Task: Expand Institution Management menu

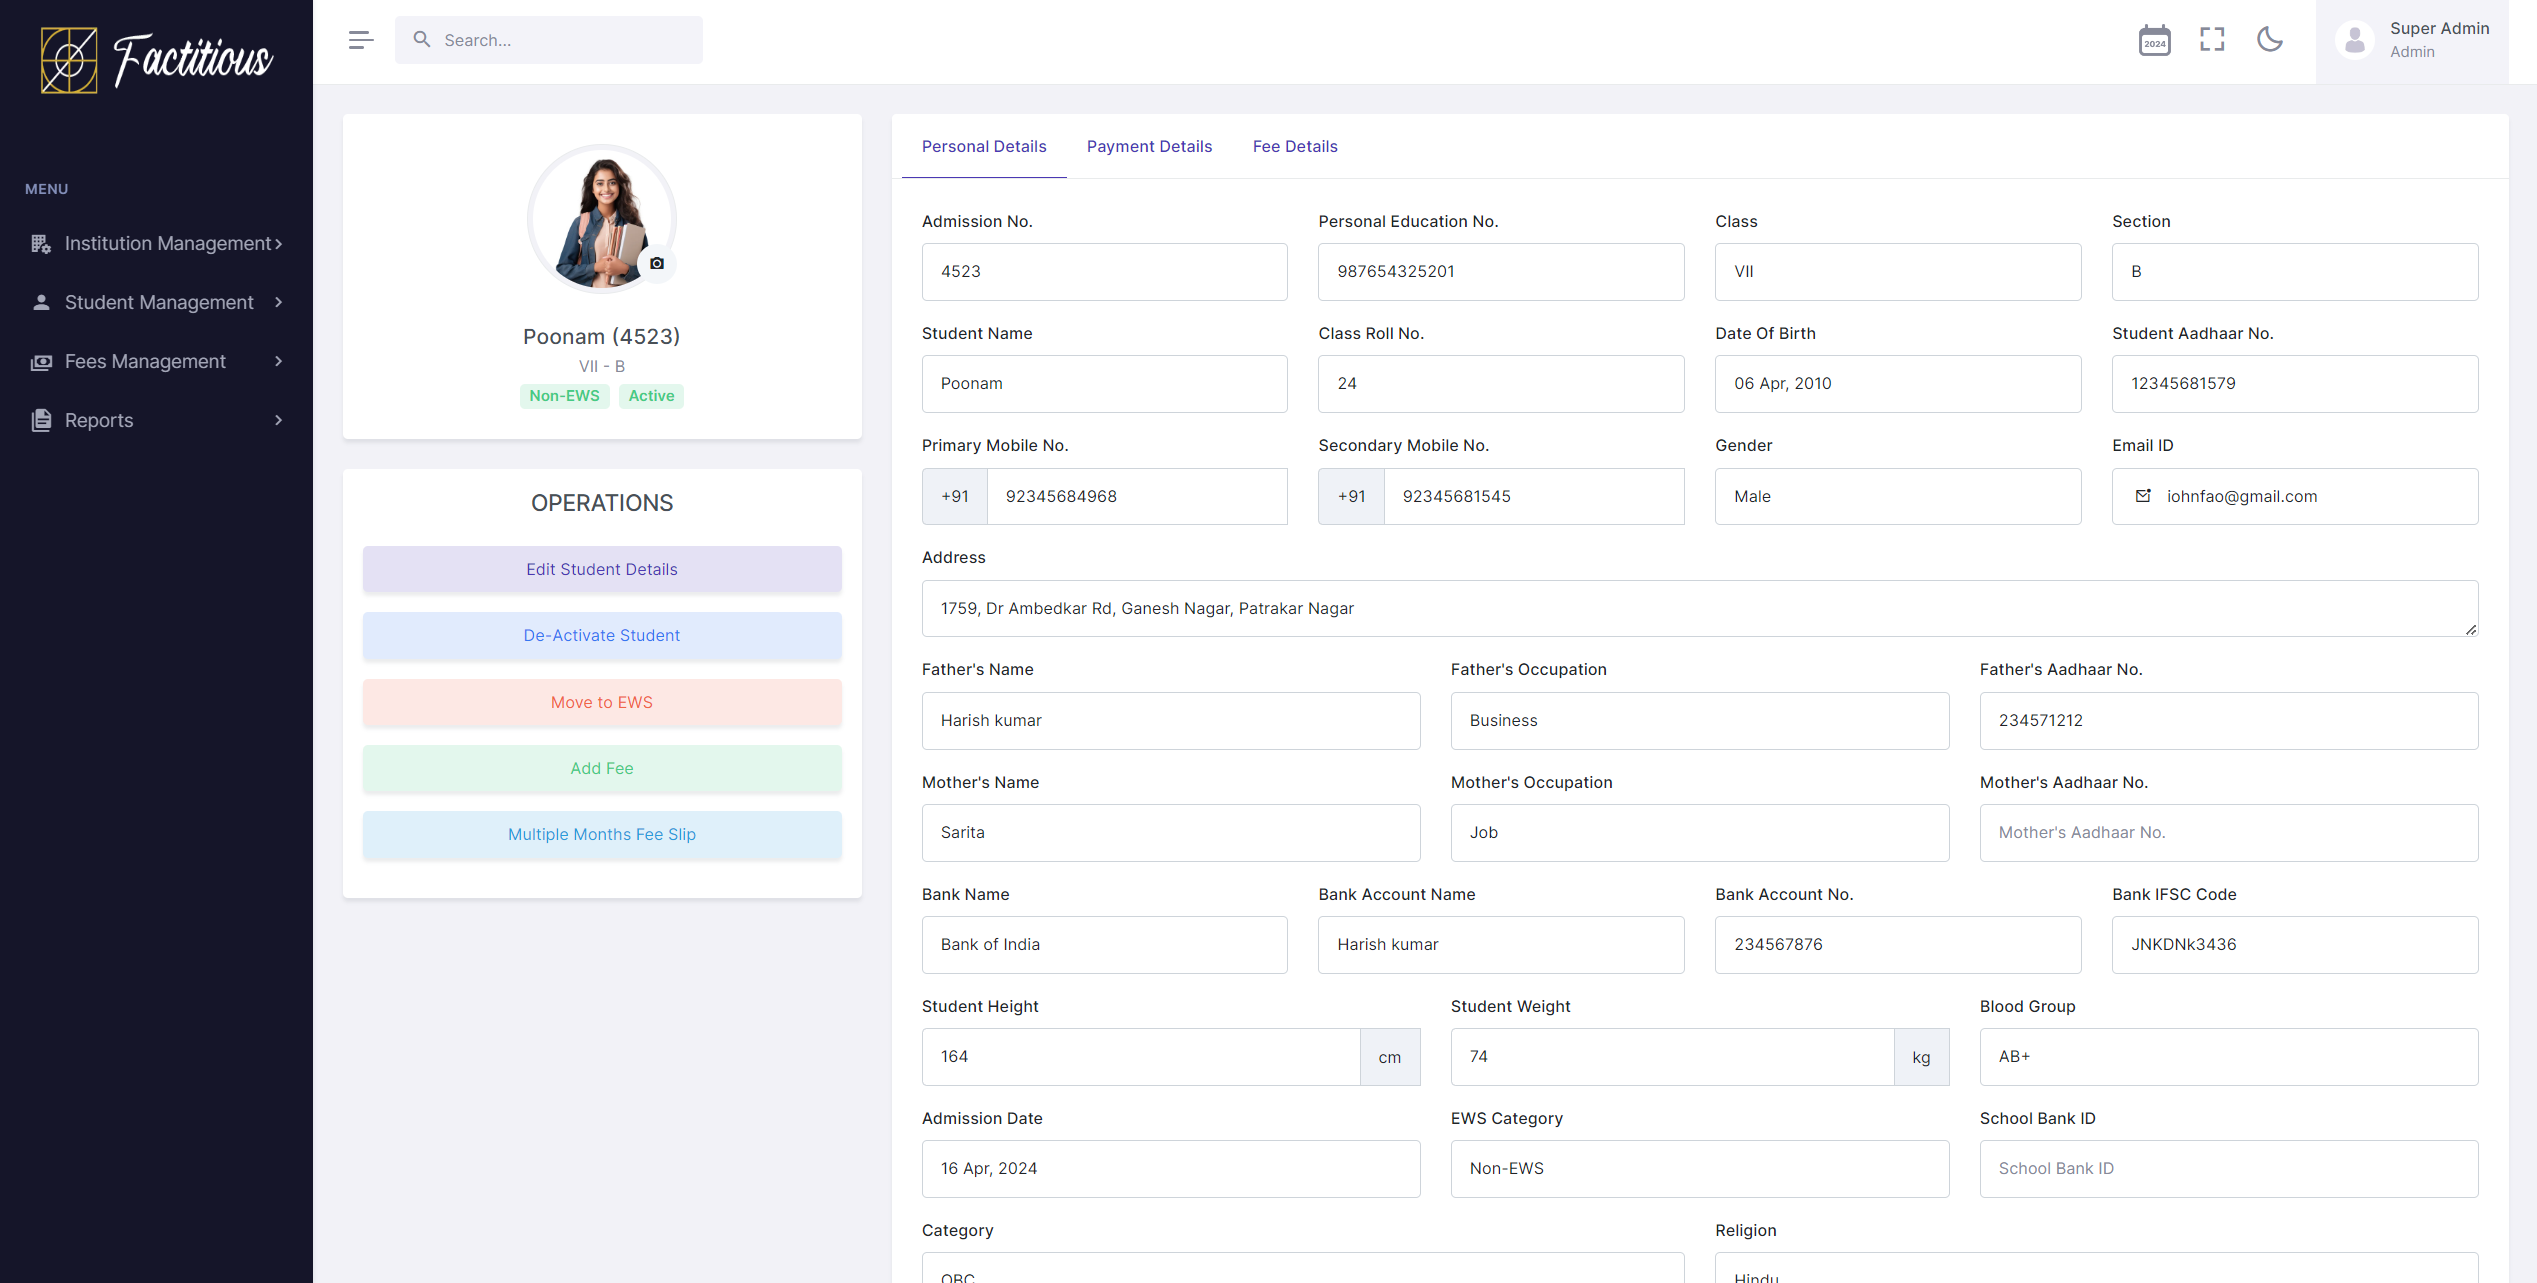Action: pos(156,244)
